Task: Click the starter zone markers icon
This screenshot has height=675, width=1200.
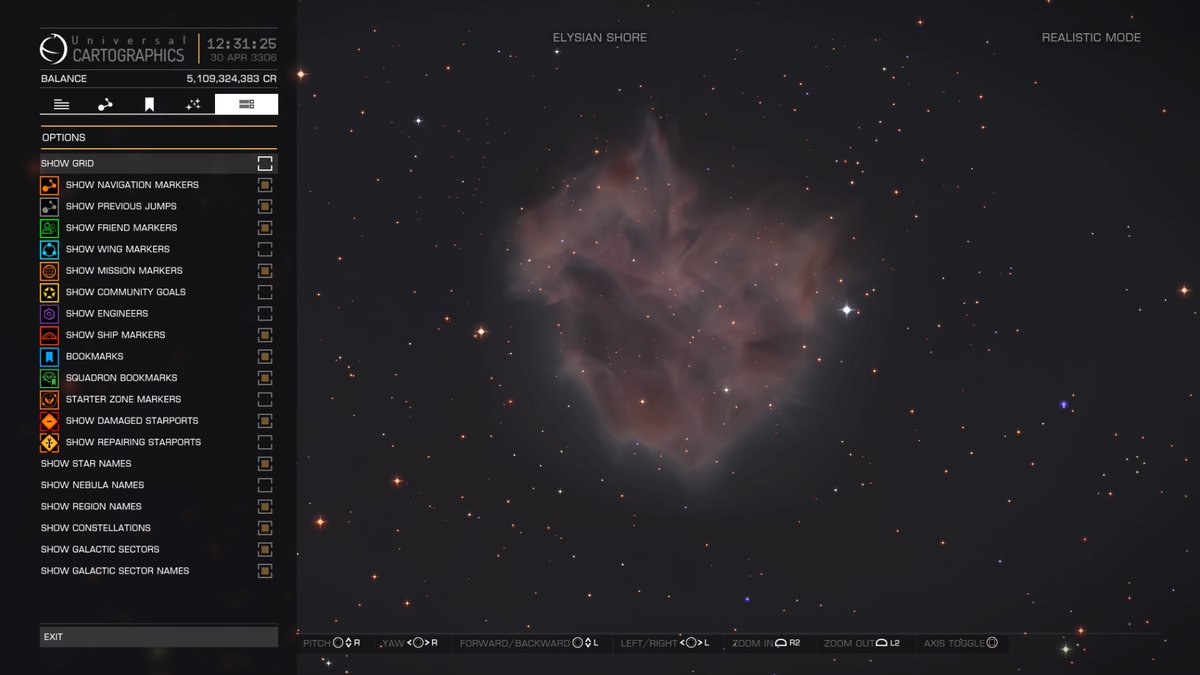Action: pyautogui.click(x=49, y=400)
